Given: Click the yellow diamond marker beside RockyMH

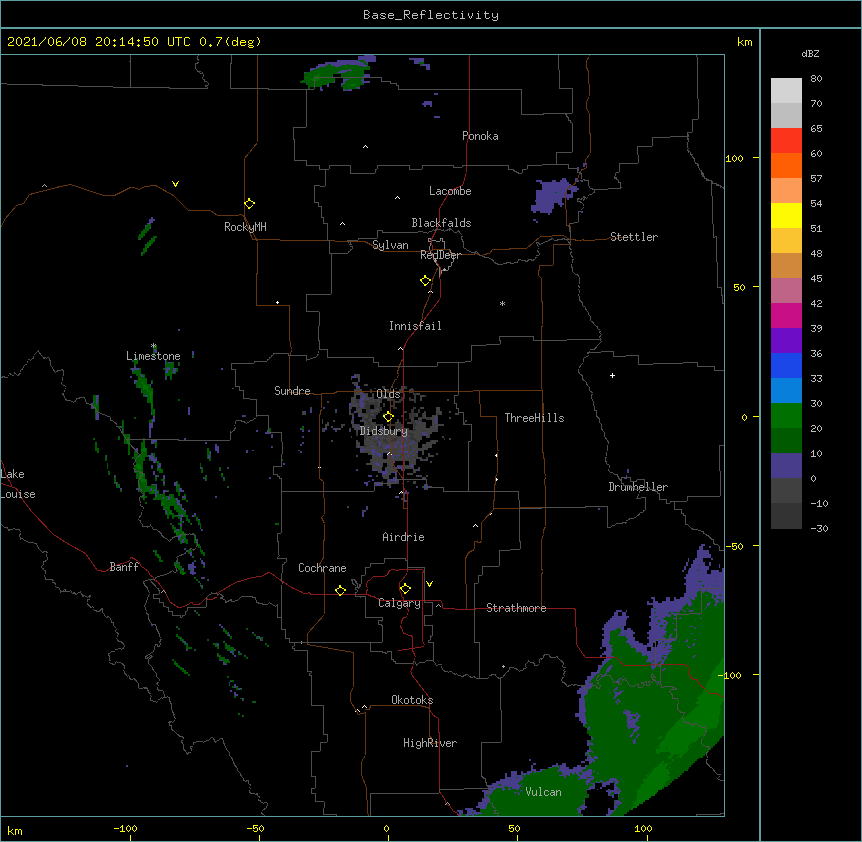Looking at the screenshot, I should pyautogui.click(x=249, y=204).
